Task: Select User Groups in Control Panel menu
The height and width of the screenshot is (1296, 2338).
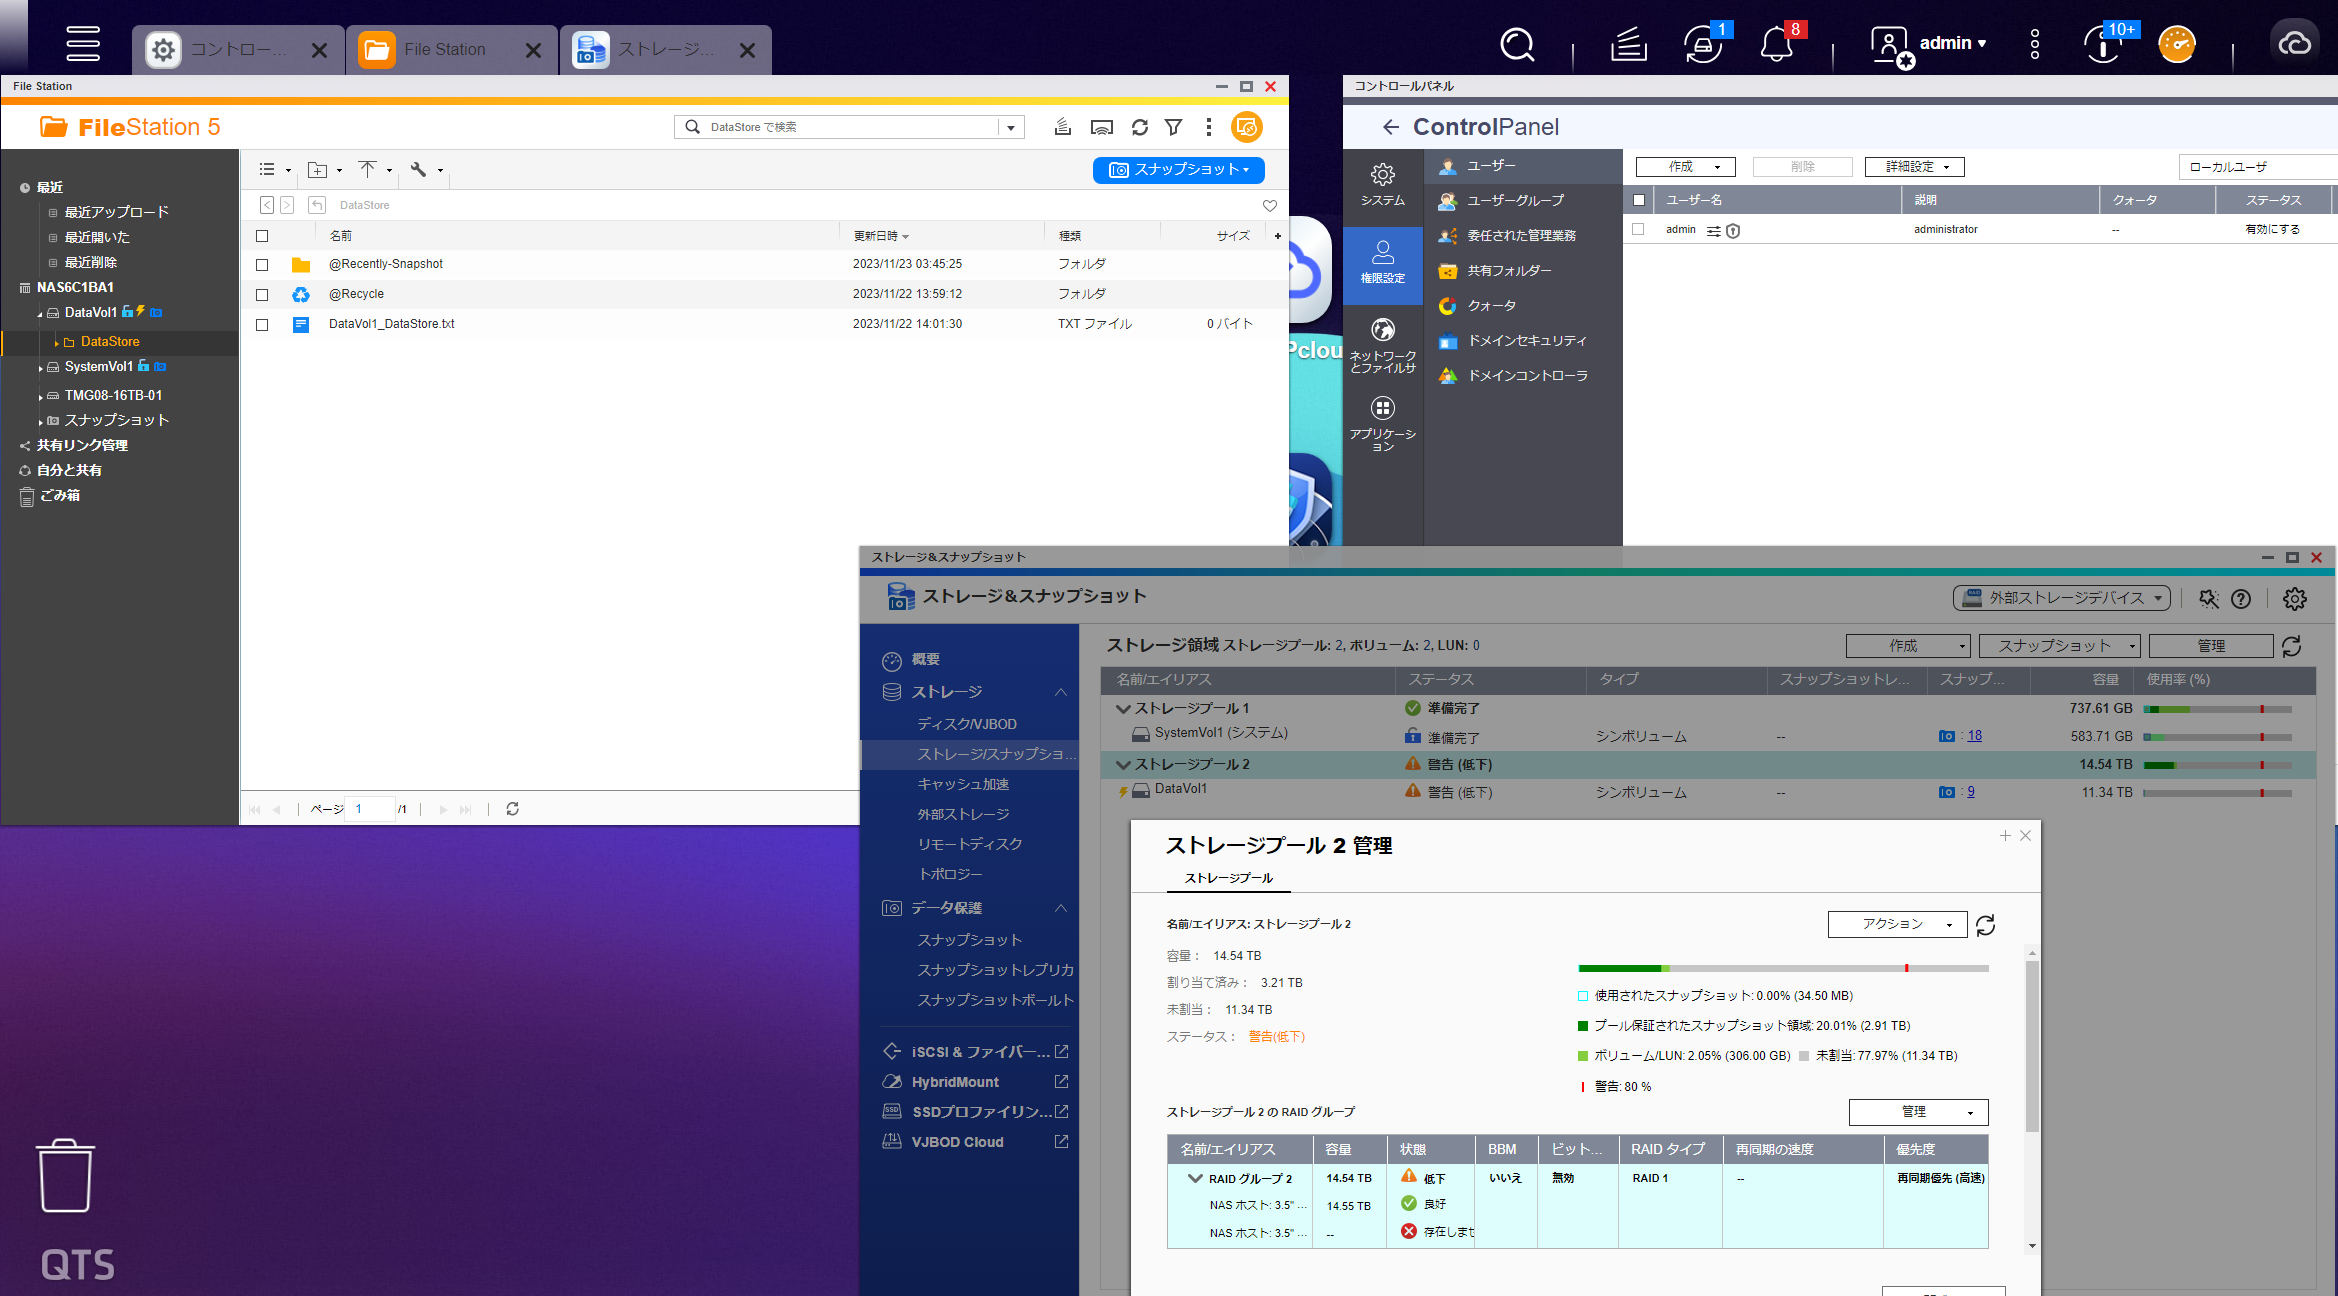Action: click(1523, 201)
